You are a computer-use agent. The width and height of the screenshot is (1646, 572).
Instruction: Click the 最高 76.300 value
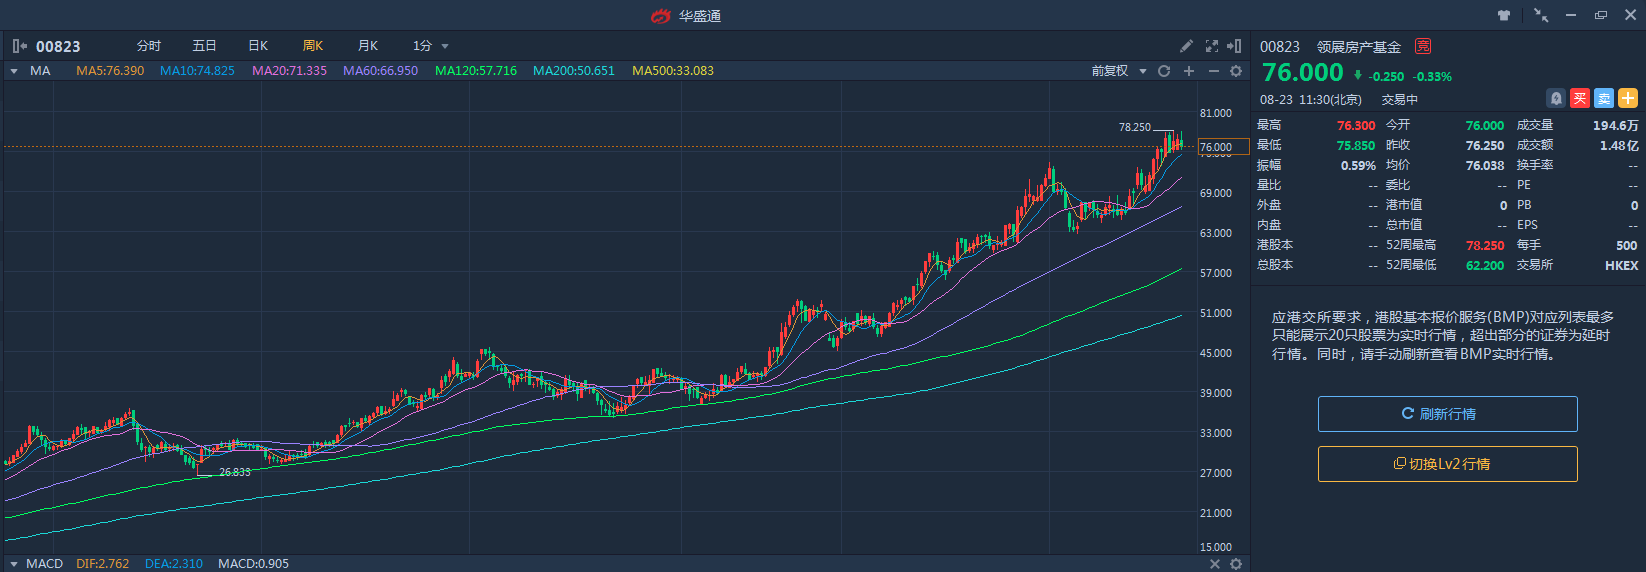(1356, 125)
